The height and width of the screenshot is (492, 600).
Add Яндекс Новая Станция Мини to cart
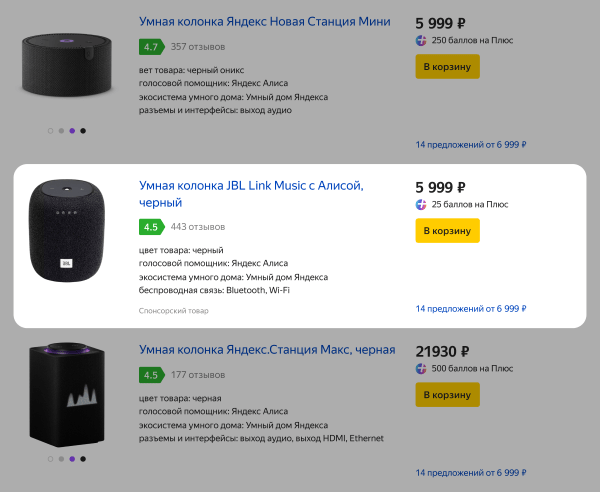[447, 67]
